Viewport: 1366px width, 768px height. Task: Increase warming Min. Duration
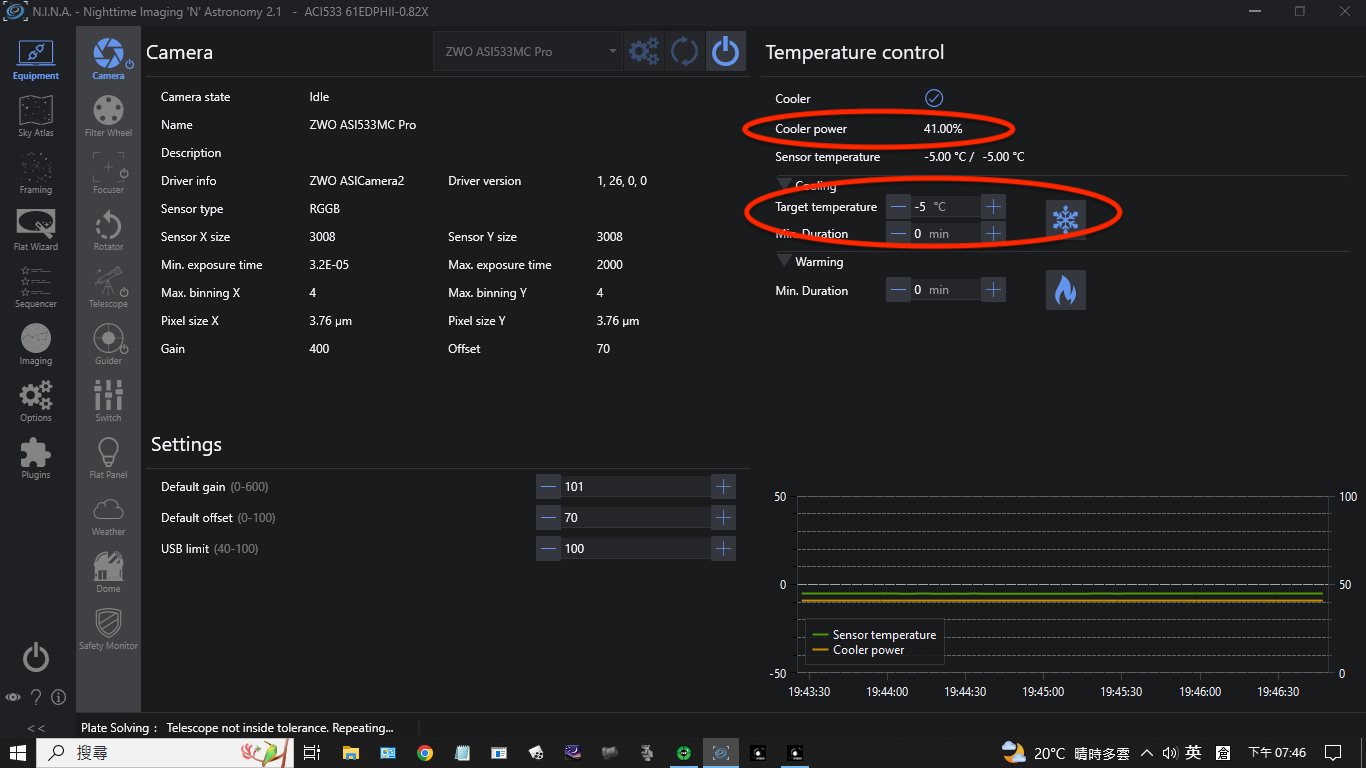[x=993, y=290]
